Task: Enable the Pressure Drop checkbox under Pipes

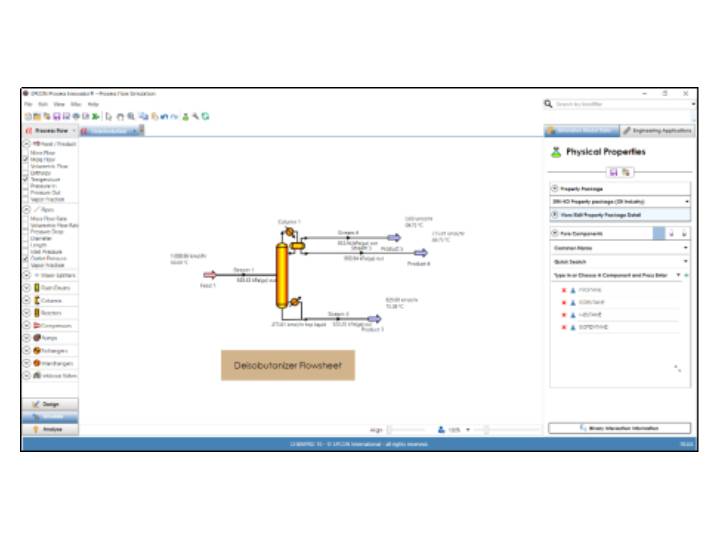Action: [x=26, y=232]
